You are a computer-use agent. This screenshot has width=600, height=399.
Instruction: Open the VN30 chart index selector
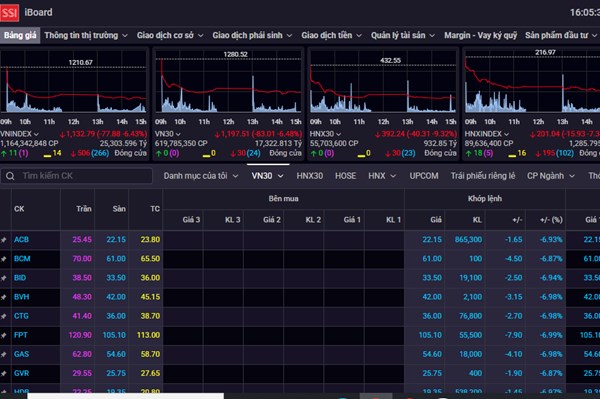pyautogui.click(x=168, y=134)
